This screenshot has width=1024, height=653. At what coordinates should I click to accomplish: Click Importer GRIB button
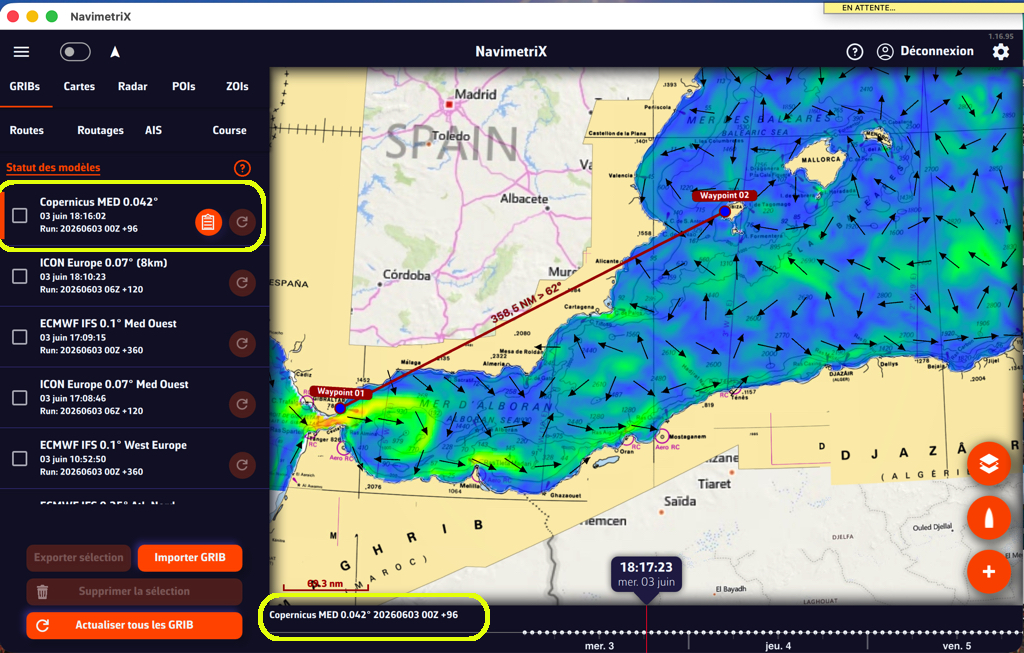click(190, 558)
